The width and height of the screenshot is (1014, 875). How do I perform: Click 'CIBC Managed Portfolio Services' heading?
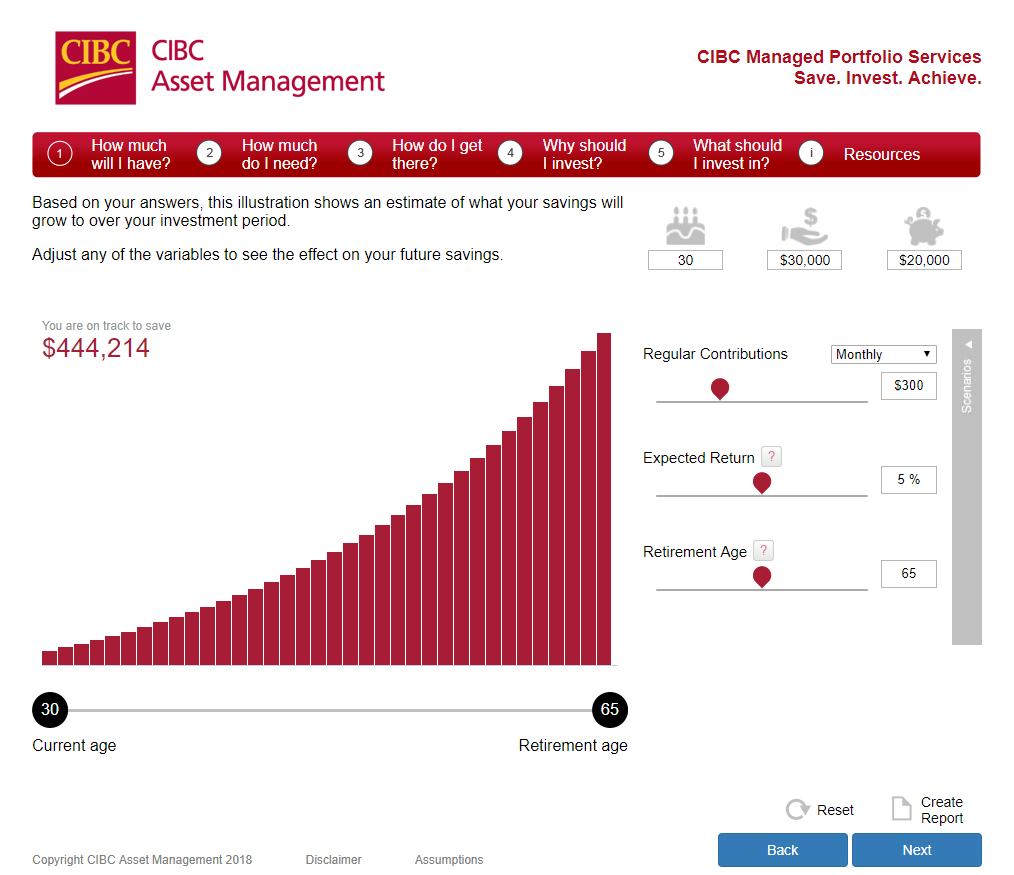click(x=839, y=57)
